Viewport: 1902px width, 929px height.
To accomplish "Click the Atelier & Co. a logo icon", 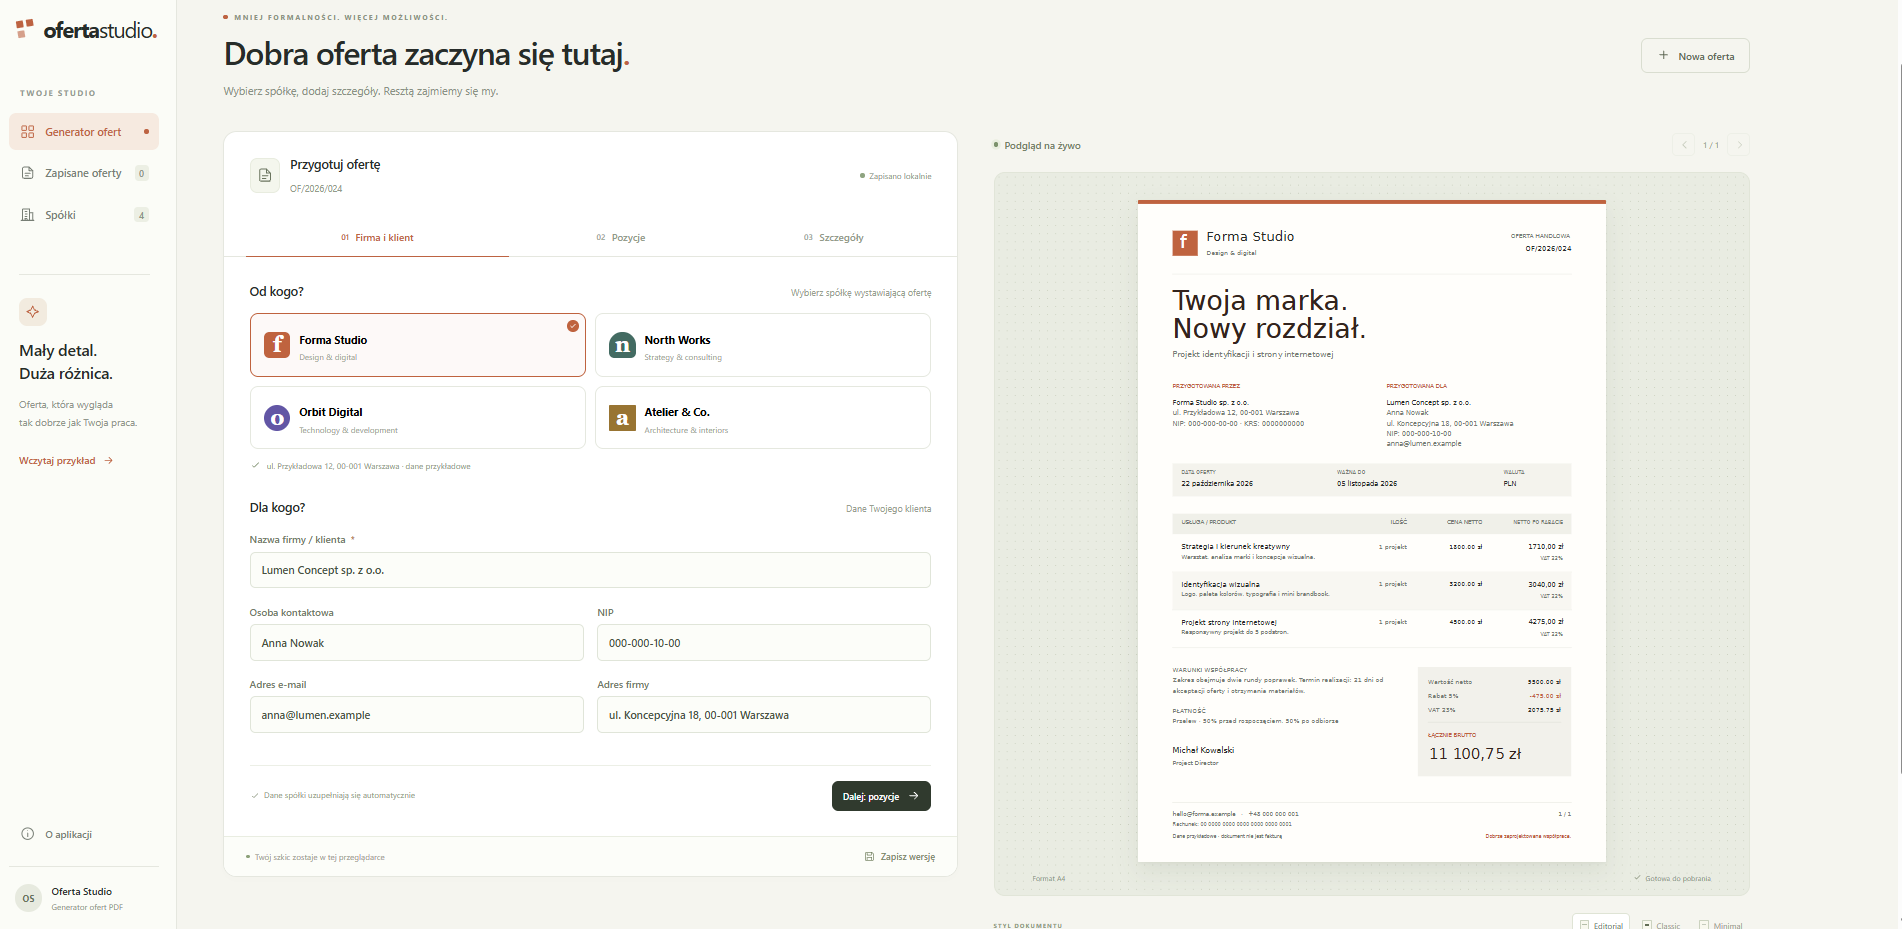I will pos(622,418).
